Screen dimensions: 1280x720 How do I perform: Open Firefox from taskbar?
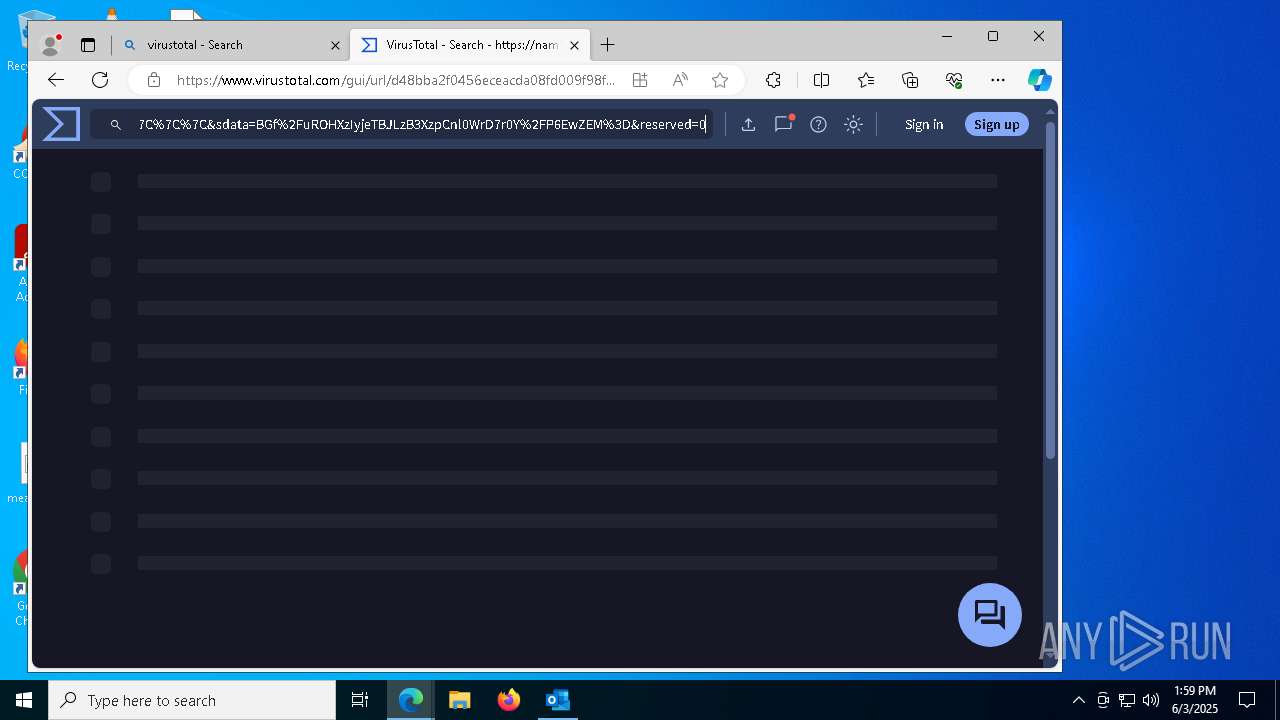[509, 700]
